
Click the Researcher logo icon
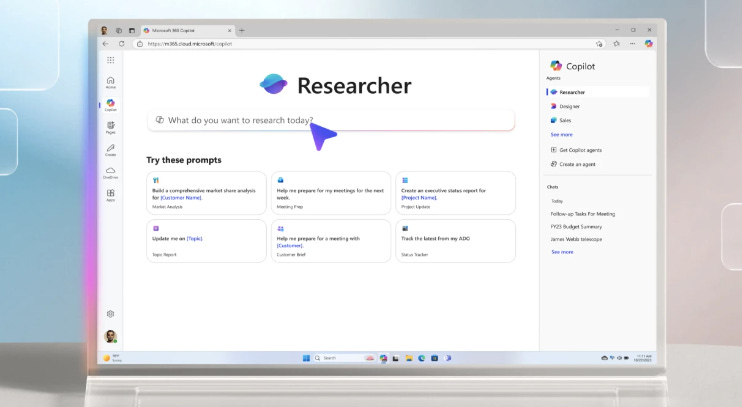[x=274, y=84]
